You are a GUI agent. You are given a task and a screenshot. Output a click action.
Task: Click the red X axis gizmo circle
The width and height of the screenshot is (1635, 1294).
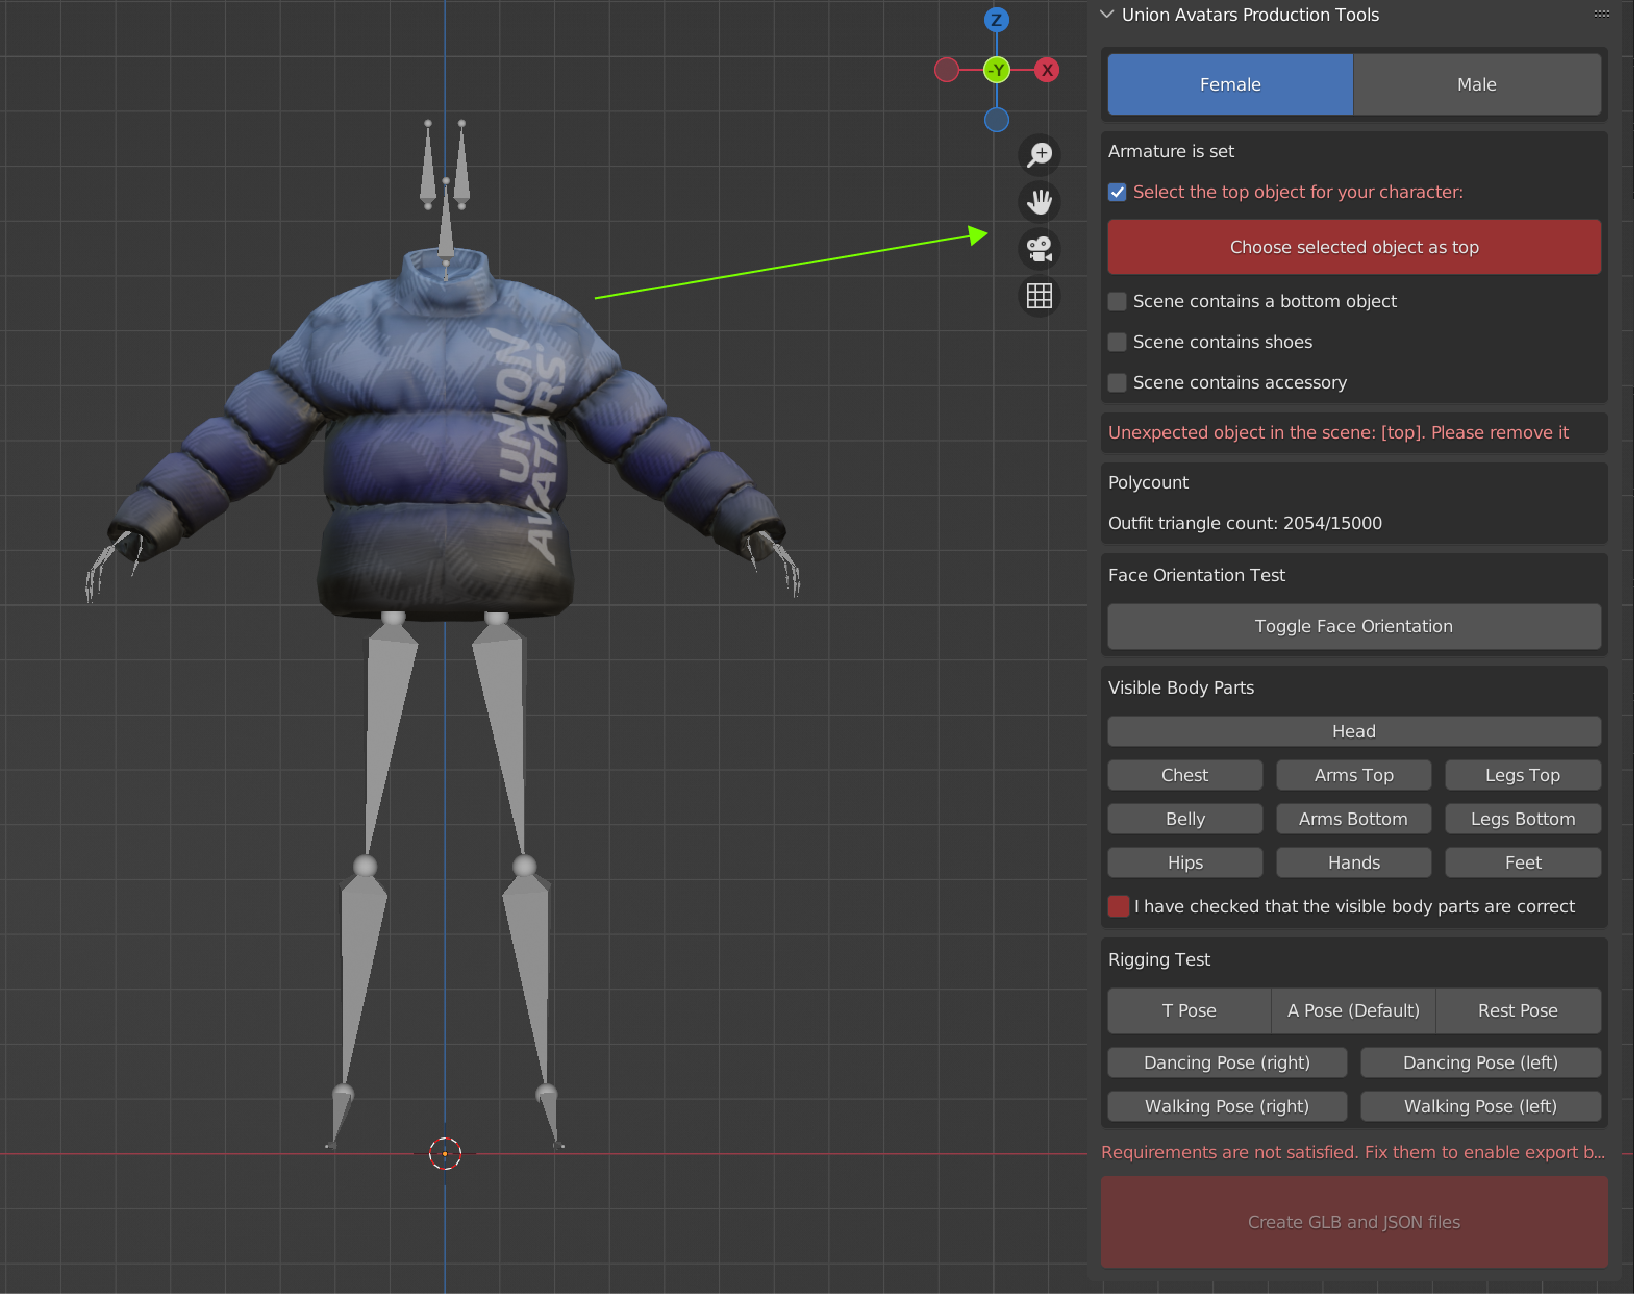[x=1047, y=70]
